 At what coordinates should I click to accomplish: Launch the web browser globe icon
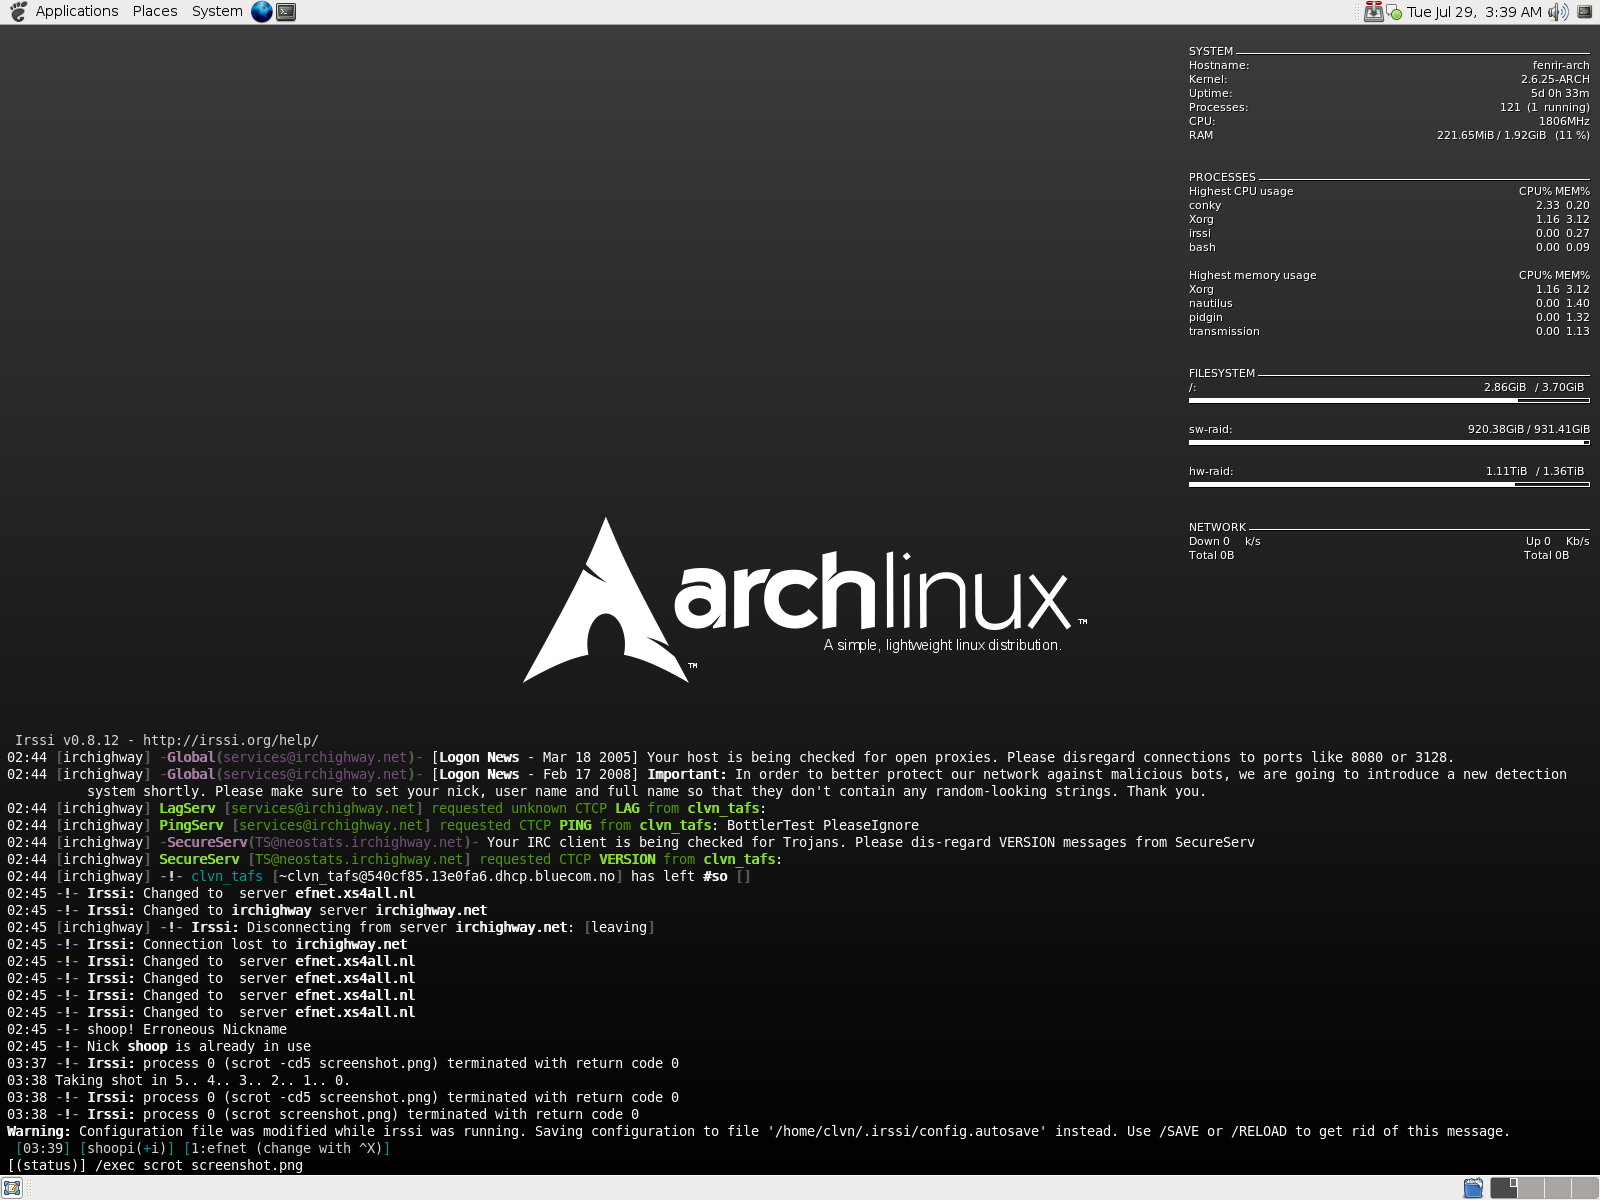click(262, 12)
